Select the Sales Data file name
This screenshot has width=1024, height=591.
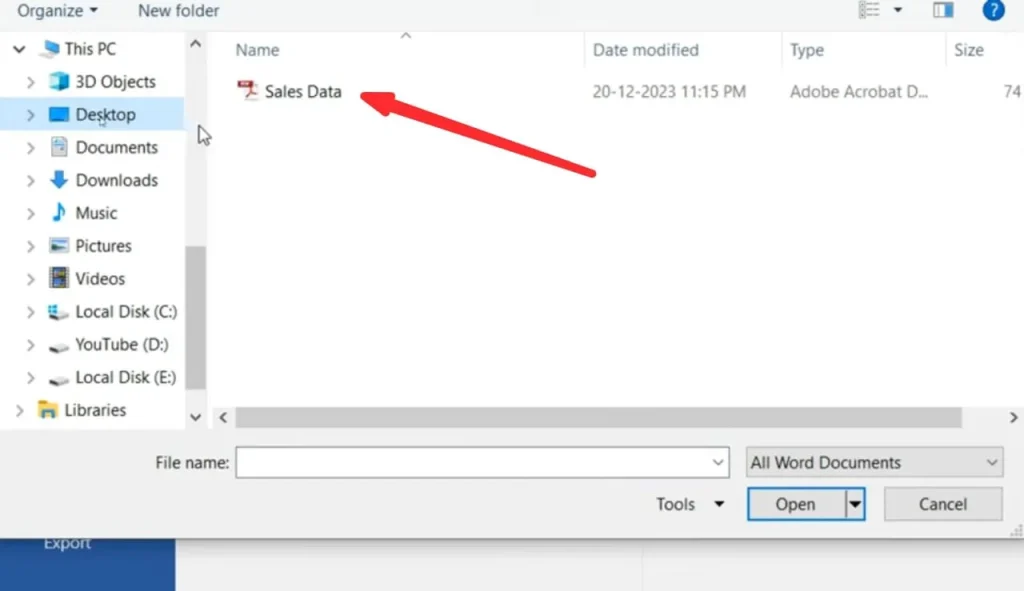303,91
